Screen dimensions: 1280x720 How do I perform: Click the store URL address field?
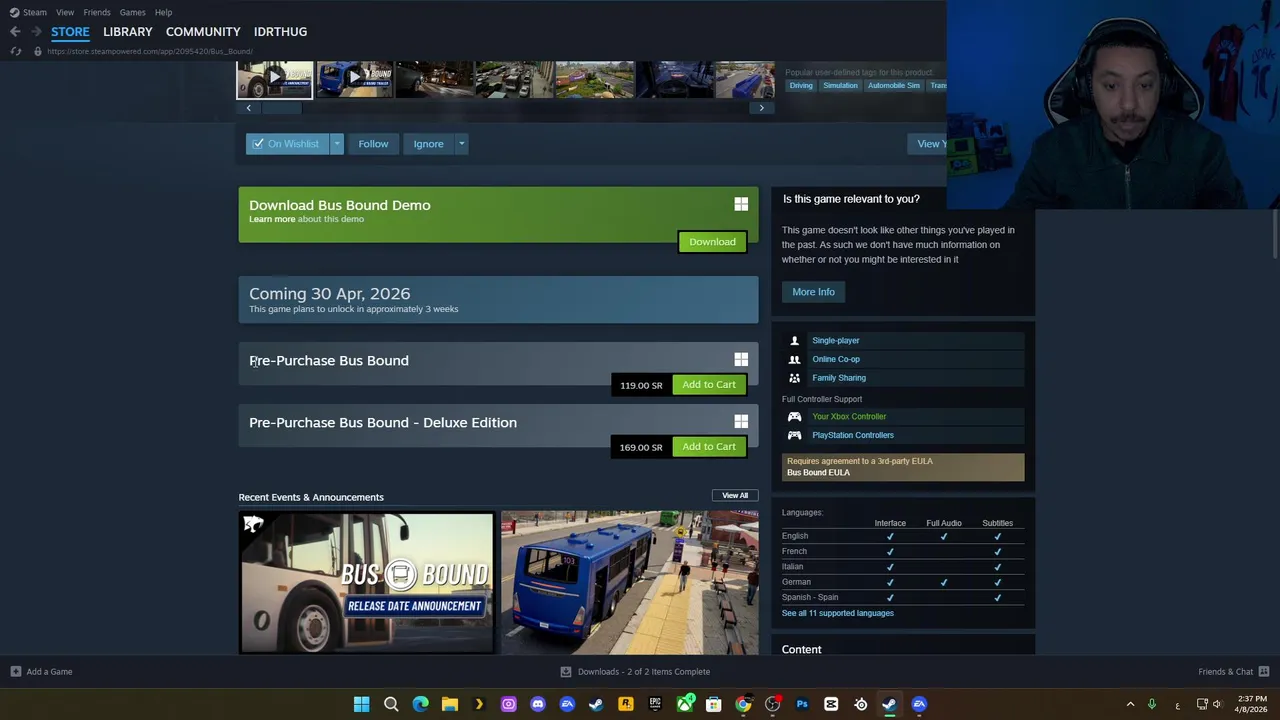pos(150,51)
